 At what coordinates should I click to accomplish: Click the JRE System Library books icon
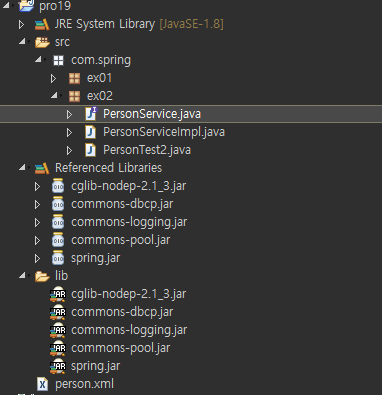pyautogui.click(x=42, y=24)
